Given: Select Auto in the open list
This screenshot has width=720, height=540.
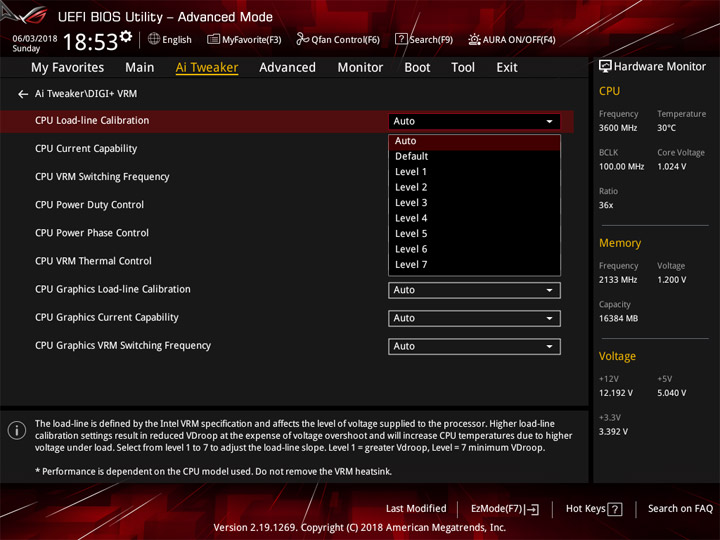Looking at the screenshot, I should click(474, 141).
